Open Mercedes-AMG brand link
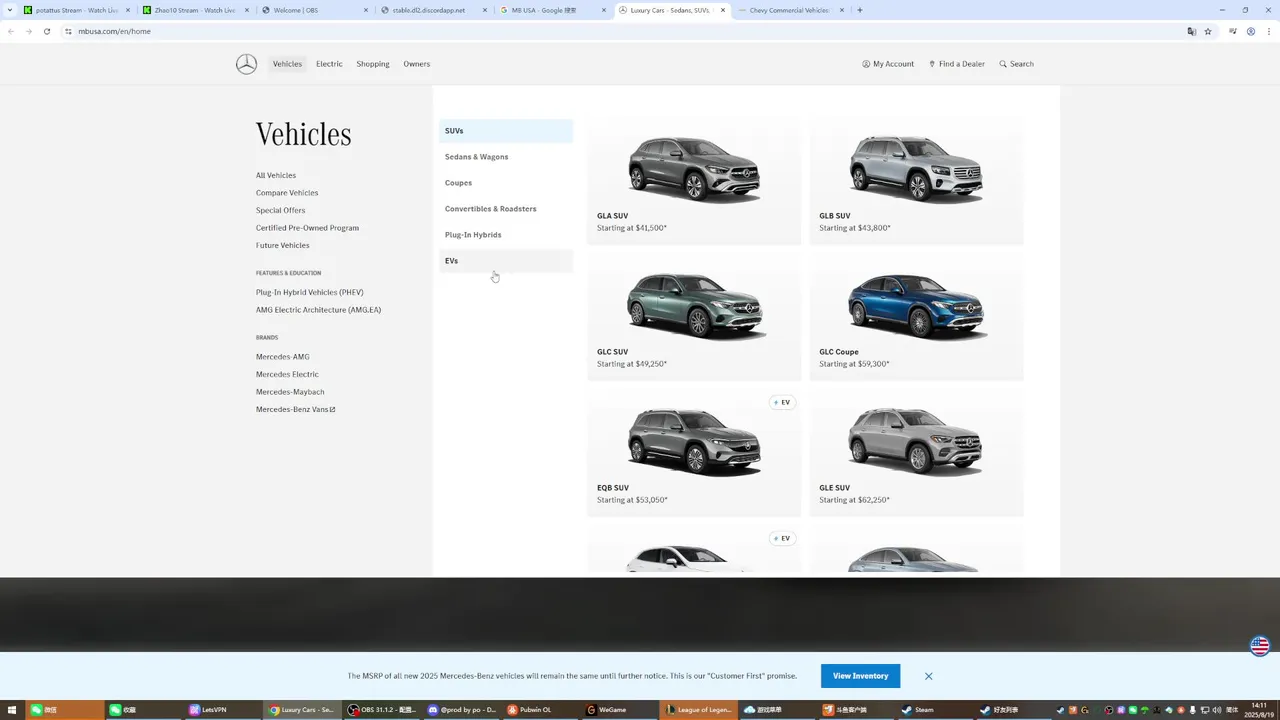The width and height of the screenshot is (1280, 720). (x=283, y=357)
